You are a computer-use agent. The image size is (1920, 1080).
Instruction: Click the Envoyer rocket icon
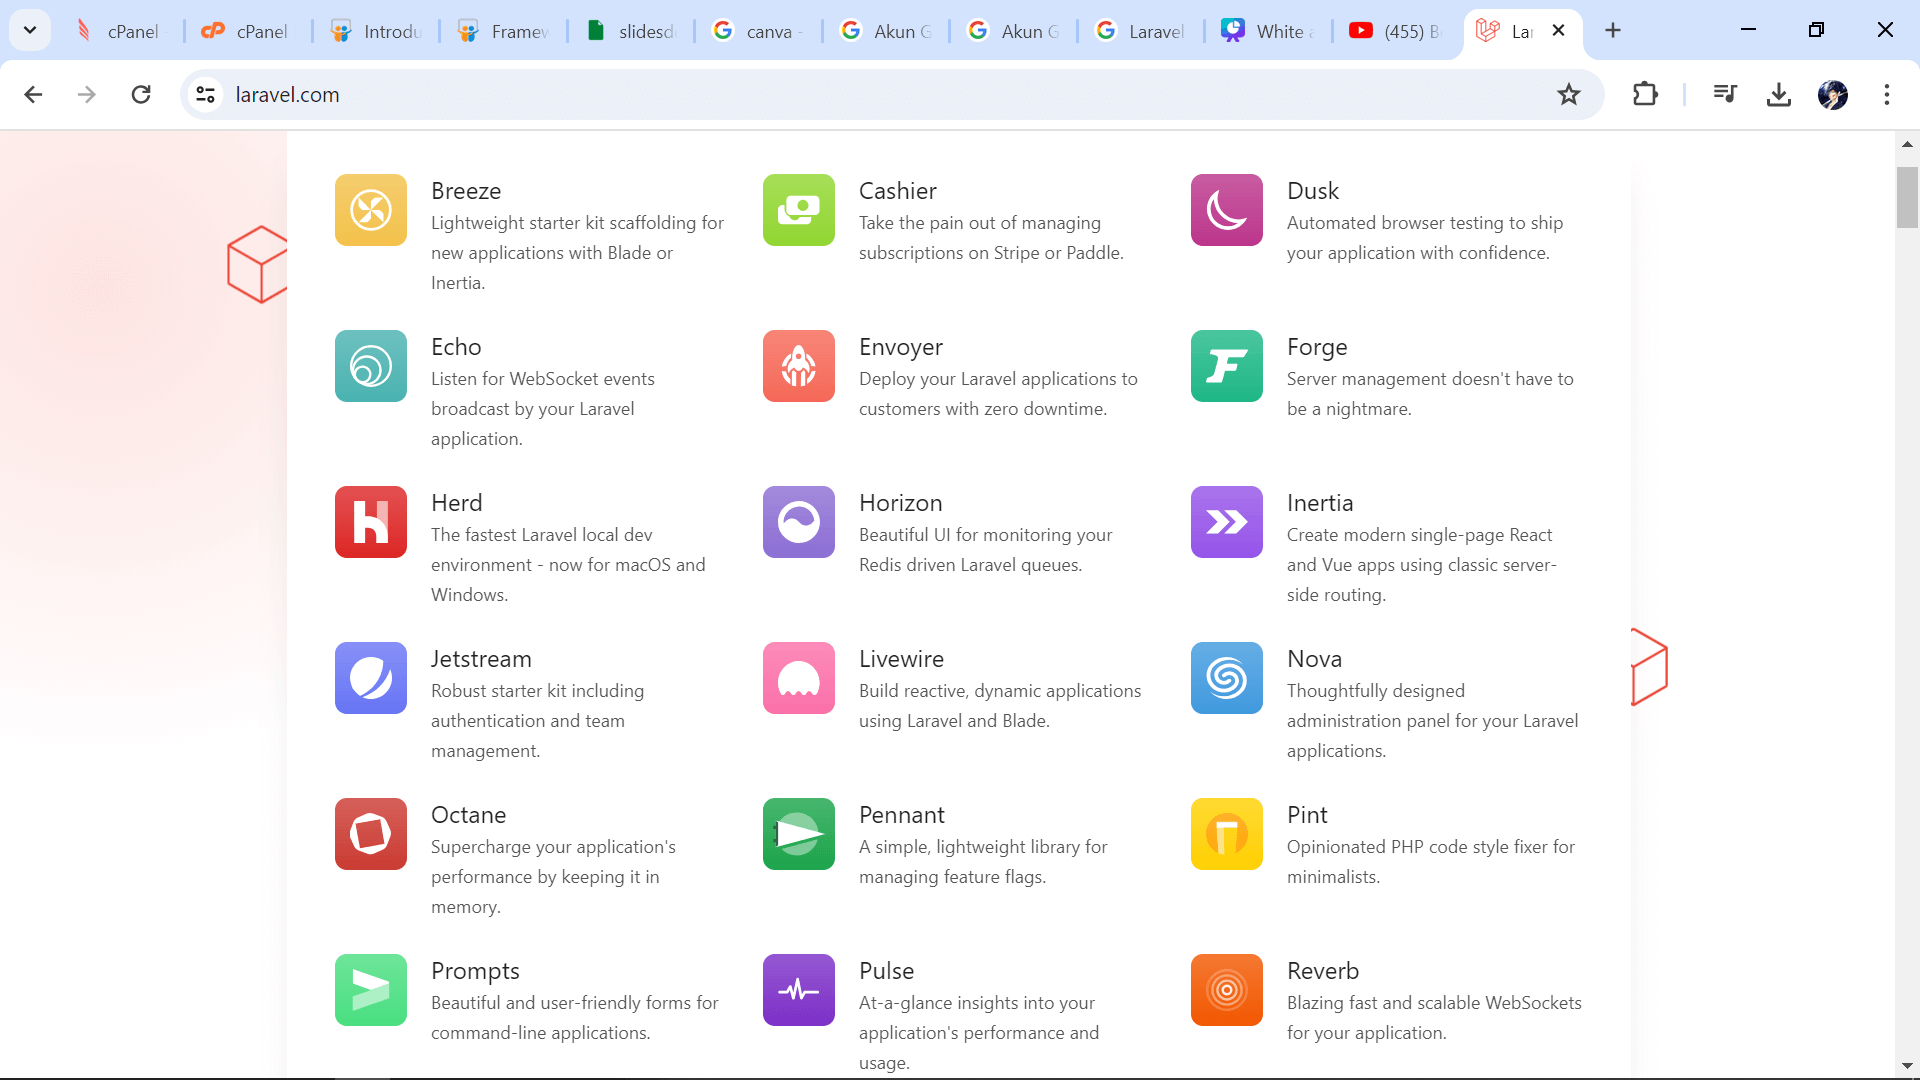tap(799, 366)
